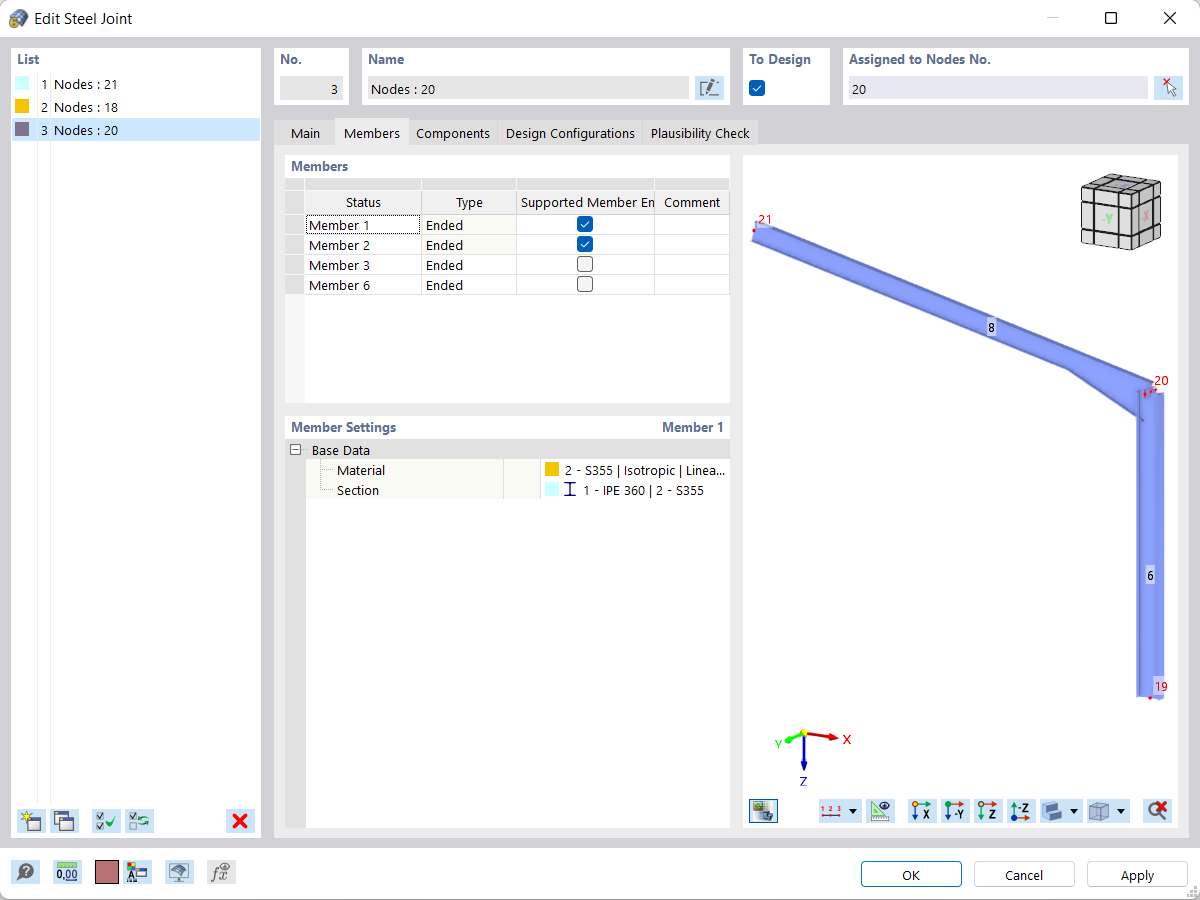Screen dimensions: 1200x900
Task: Click the Section row label
Action: (x=358, y=490)
